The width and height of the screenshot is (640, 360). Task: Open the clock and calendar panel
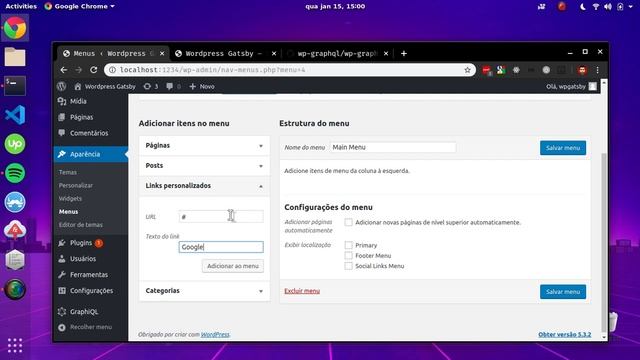(335, 6)
